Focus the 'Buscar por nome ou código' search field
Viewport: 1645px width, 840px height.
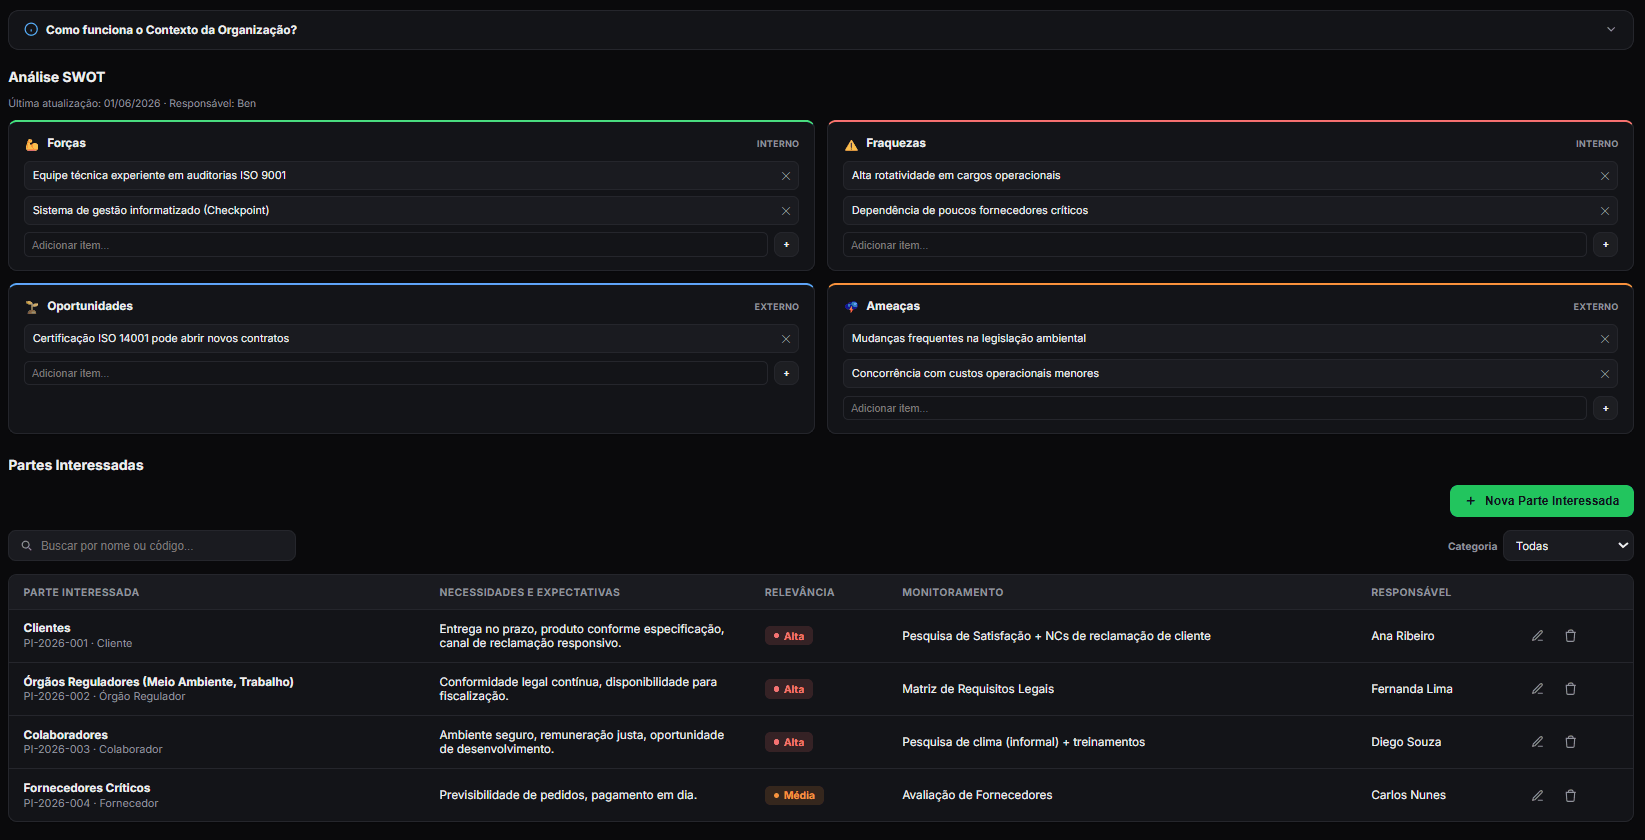(x=152, y=546)
